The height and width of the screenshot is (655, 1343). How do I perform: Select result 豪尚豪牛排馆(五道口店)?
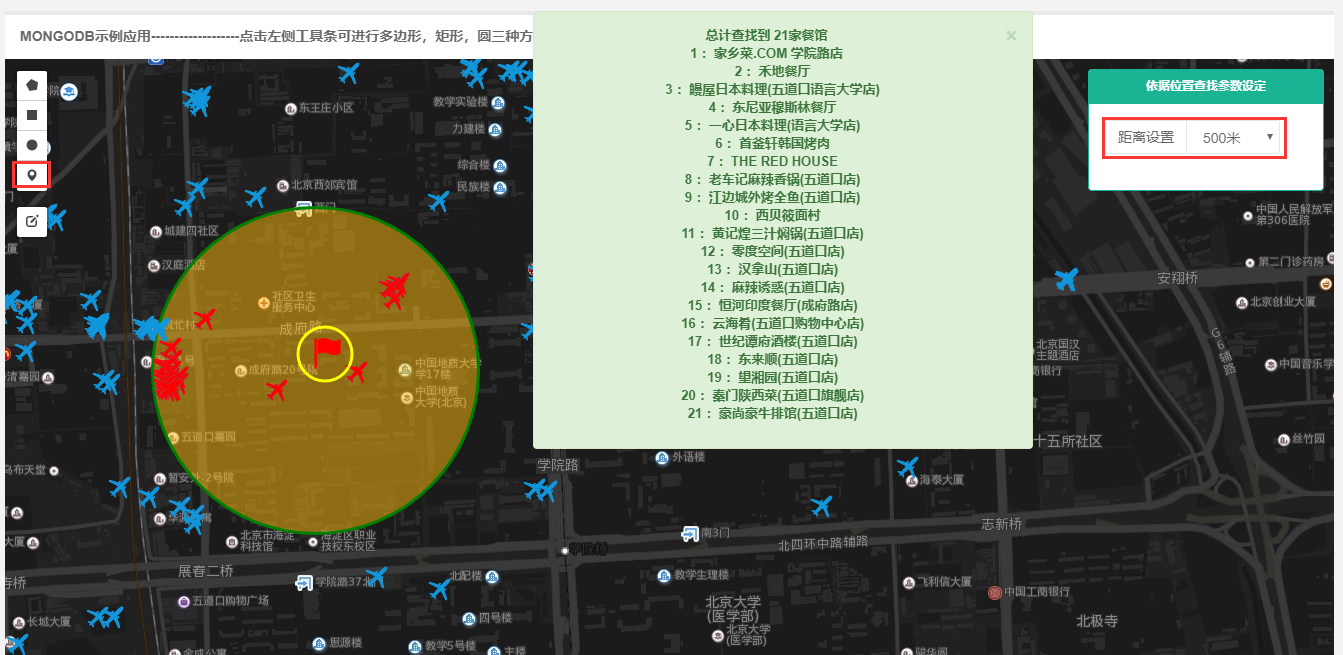point(773,413)
